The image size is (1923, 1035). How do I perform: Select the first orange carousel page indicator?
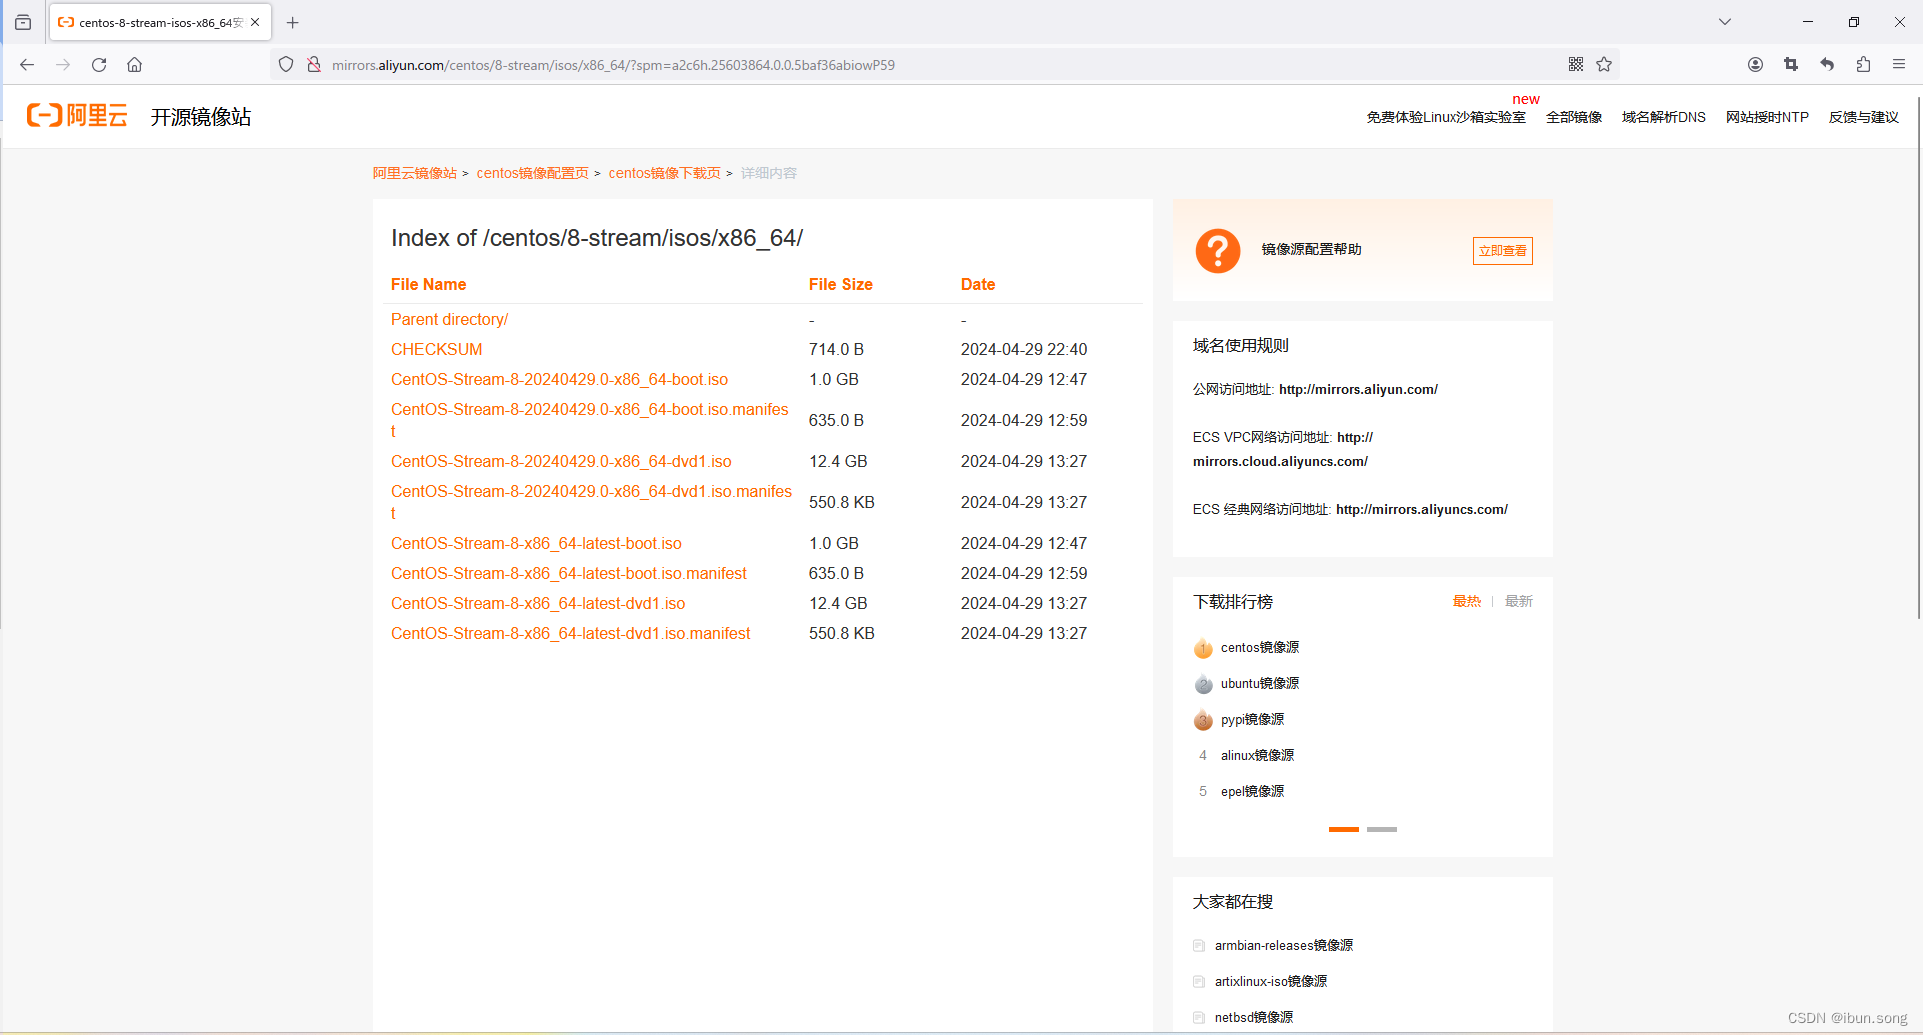coord(1344,829)
